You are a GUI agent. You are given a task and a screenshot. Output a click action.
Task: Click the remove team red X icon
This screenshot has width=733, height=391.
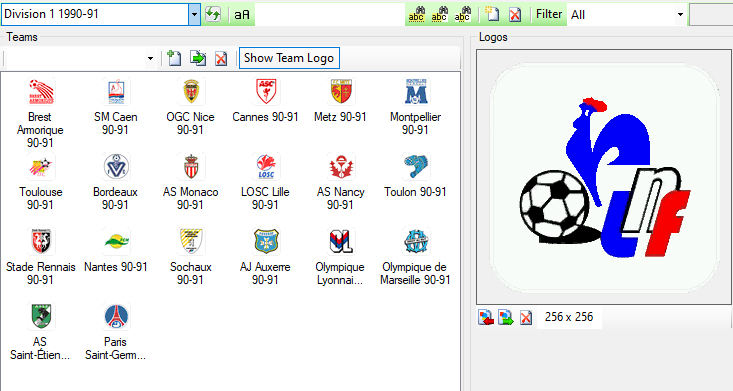[221, 58]
